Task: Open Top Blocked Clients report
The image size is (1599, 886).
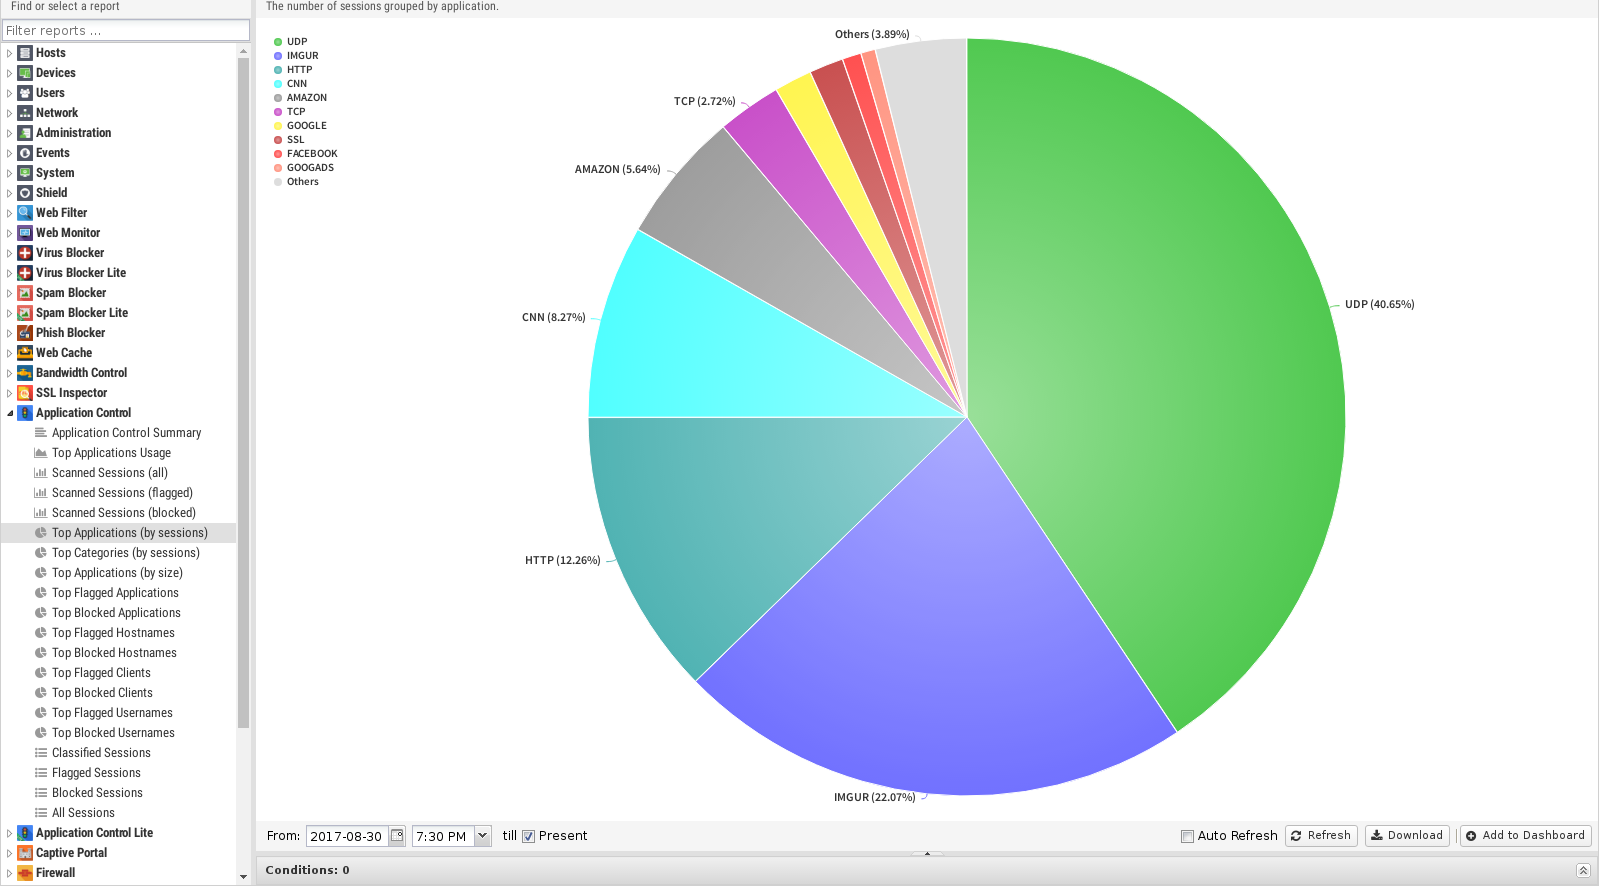Action: point(102,693)
